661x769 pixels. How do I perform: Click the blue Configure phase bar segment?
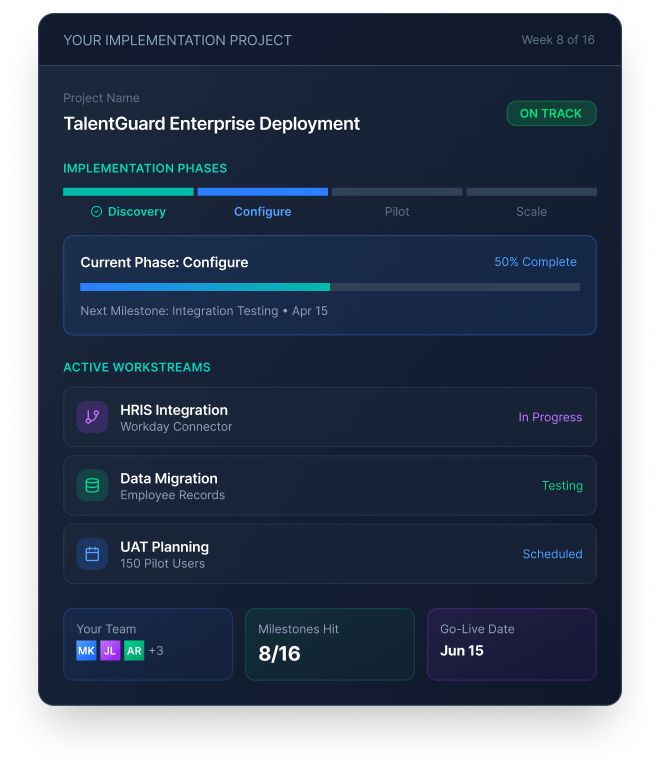[263, 192]
